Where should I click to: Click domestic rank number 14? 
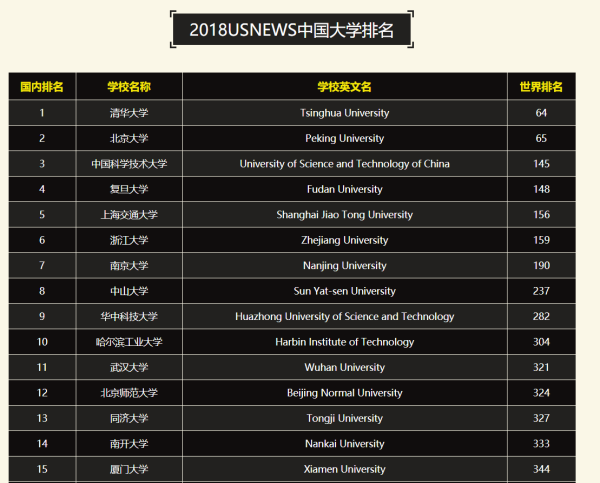[42, 444]
